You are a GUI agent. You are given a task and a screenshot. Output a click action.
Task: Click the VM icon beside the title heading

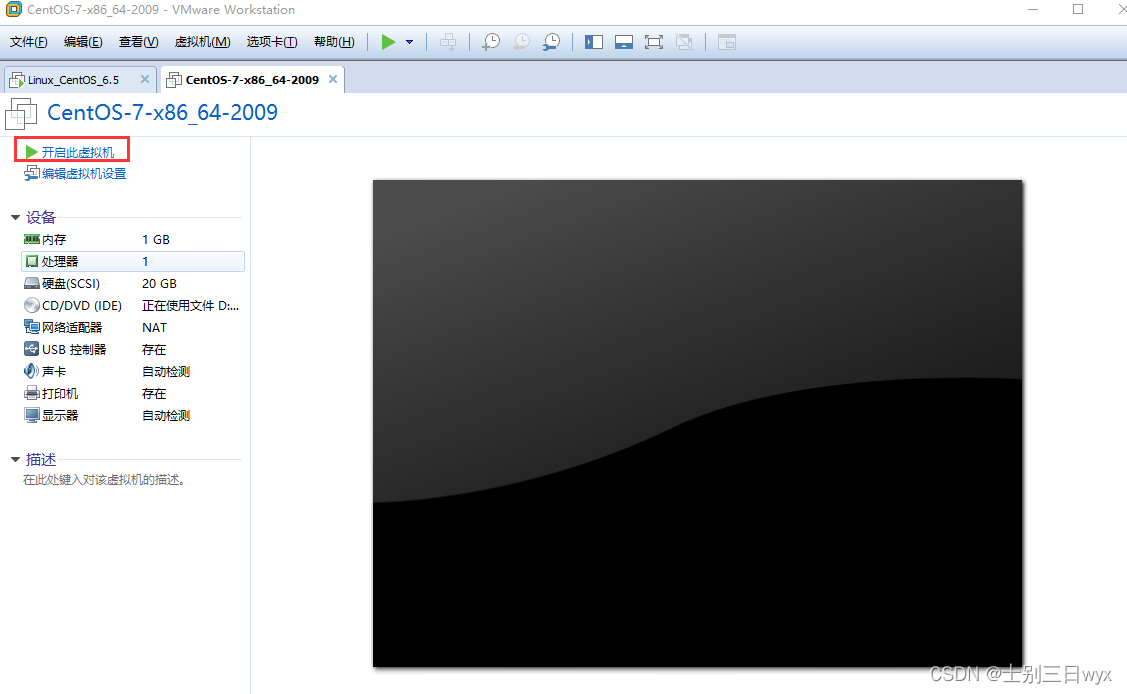[22, 114]
